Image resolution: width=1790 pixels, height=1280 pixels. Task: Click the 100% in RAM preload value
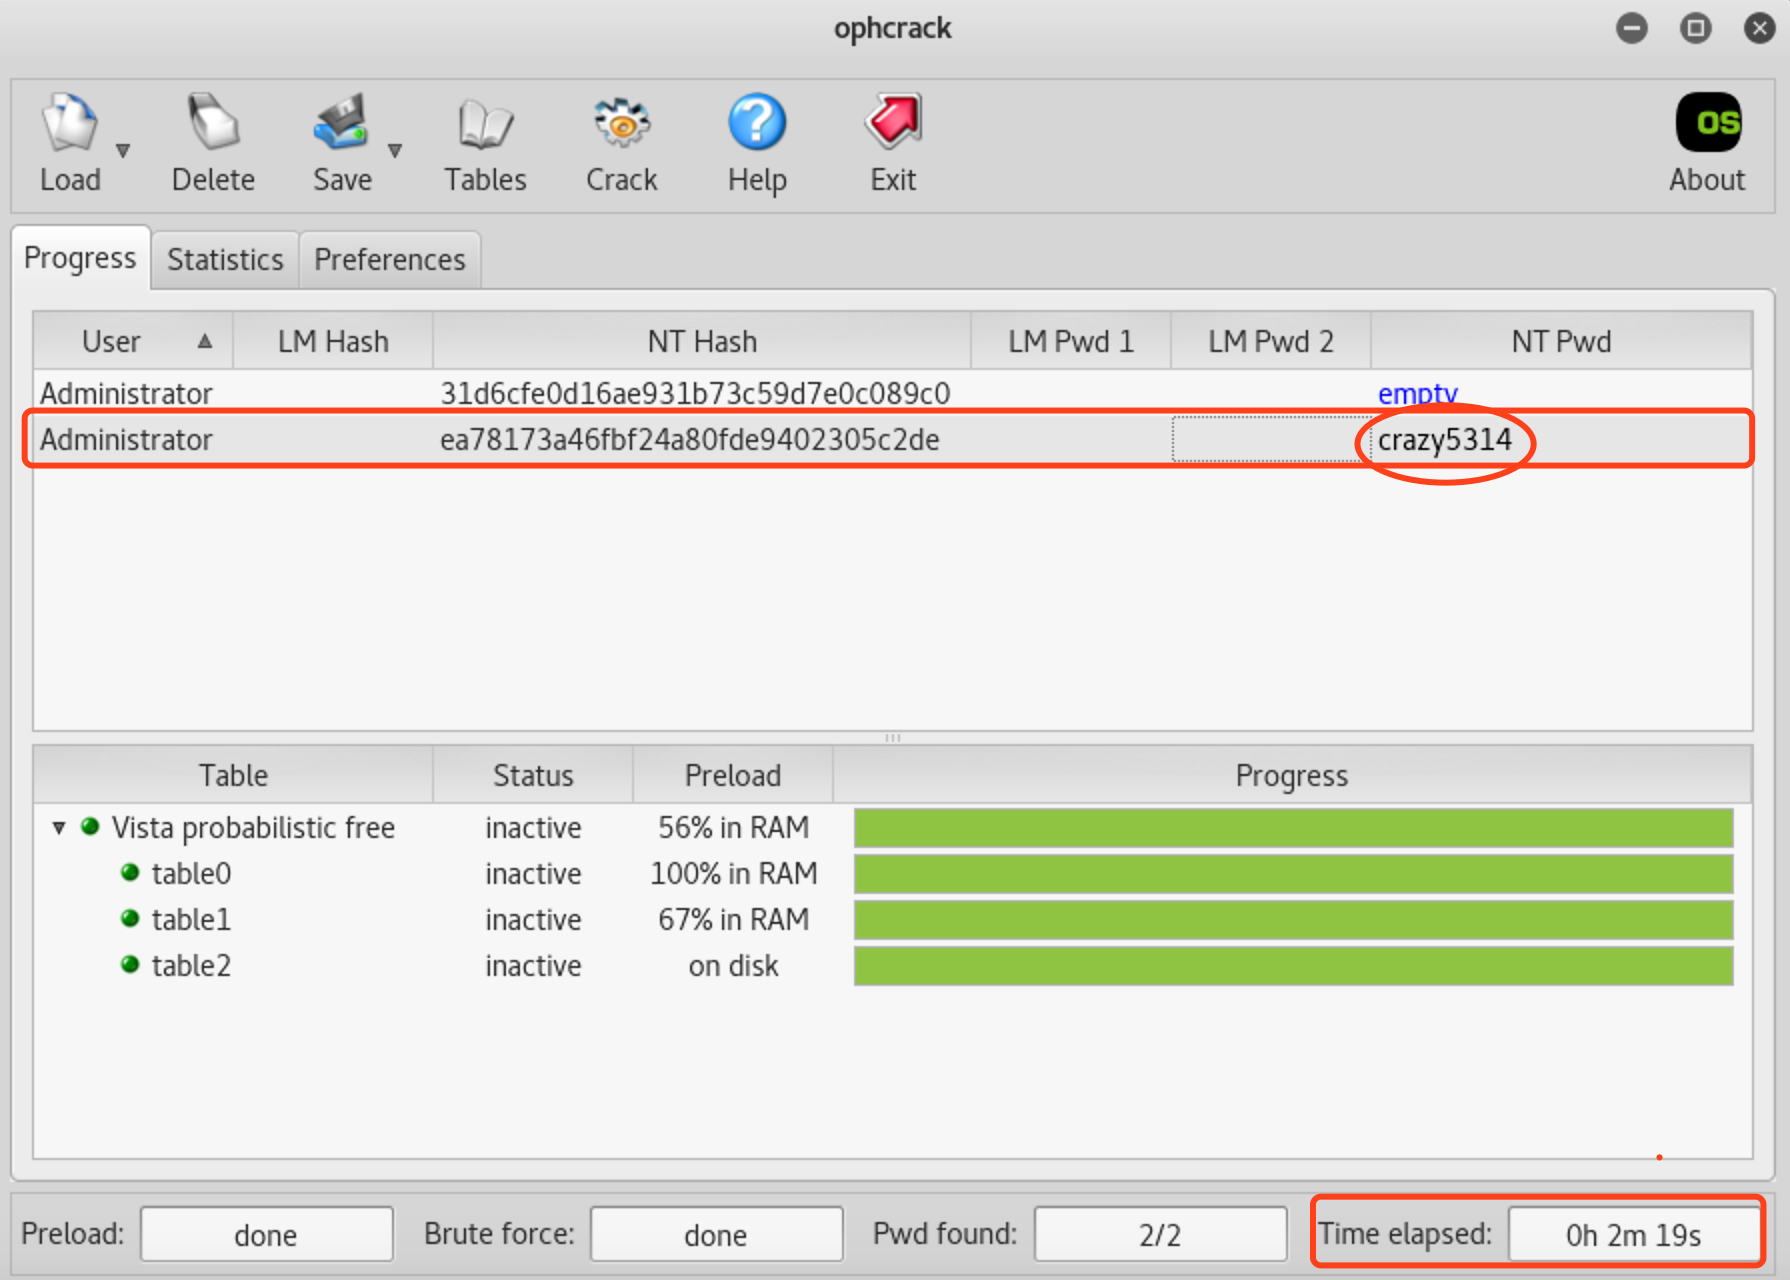[x=733, y=874]
